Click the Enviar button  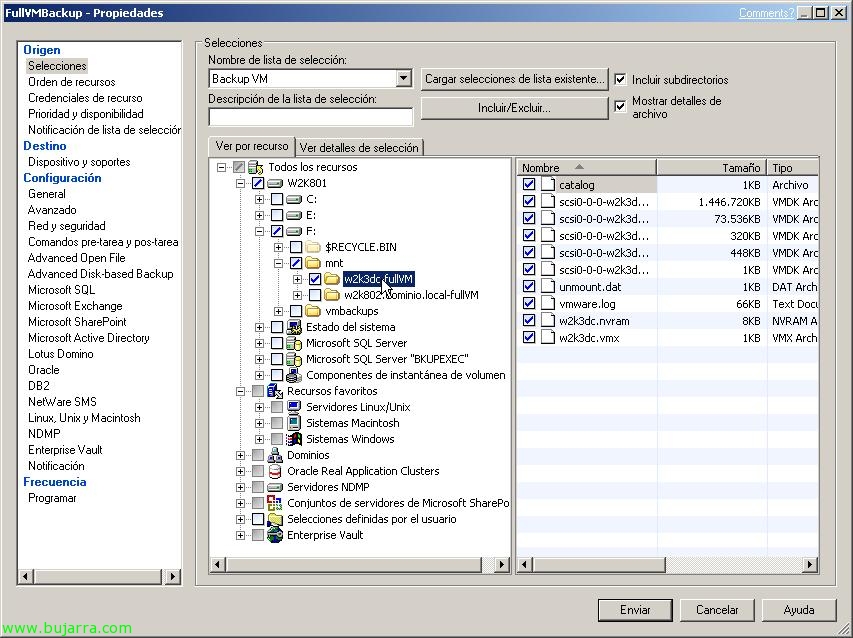[x=635, y=610]
